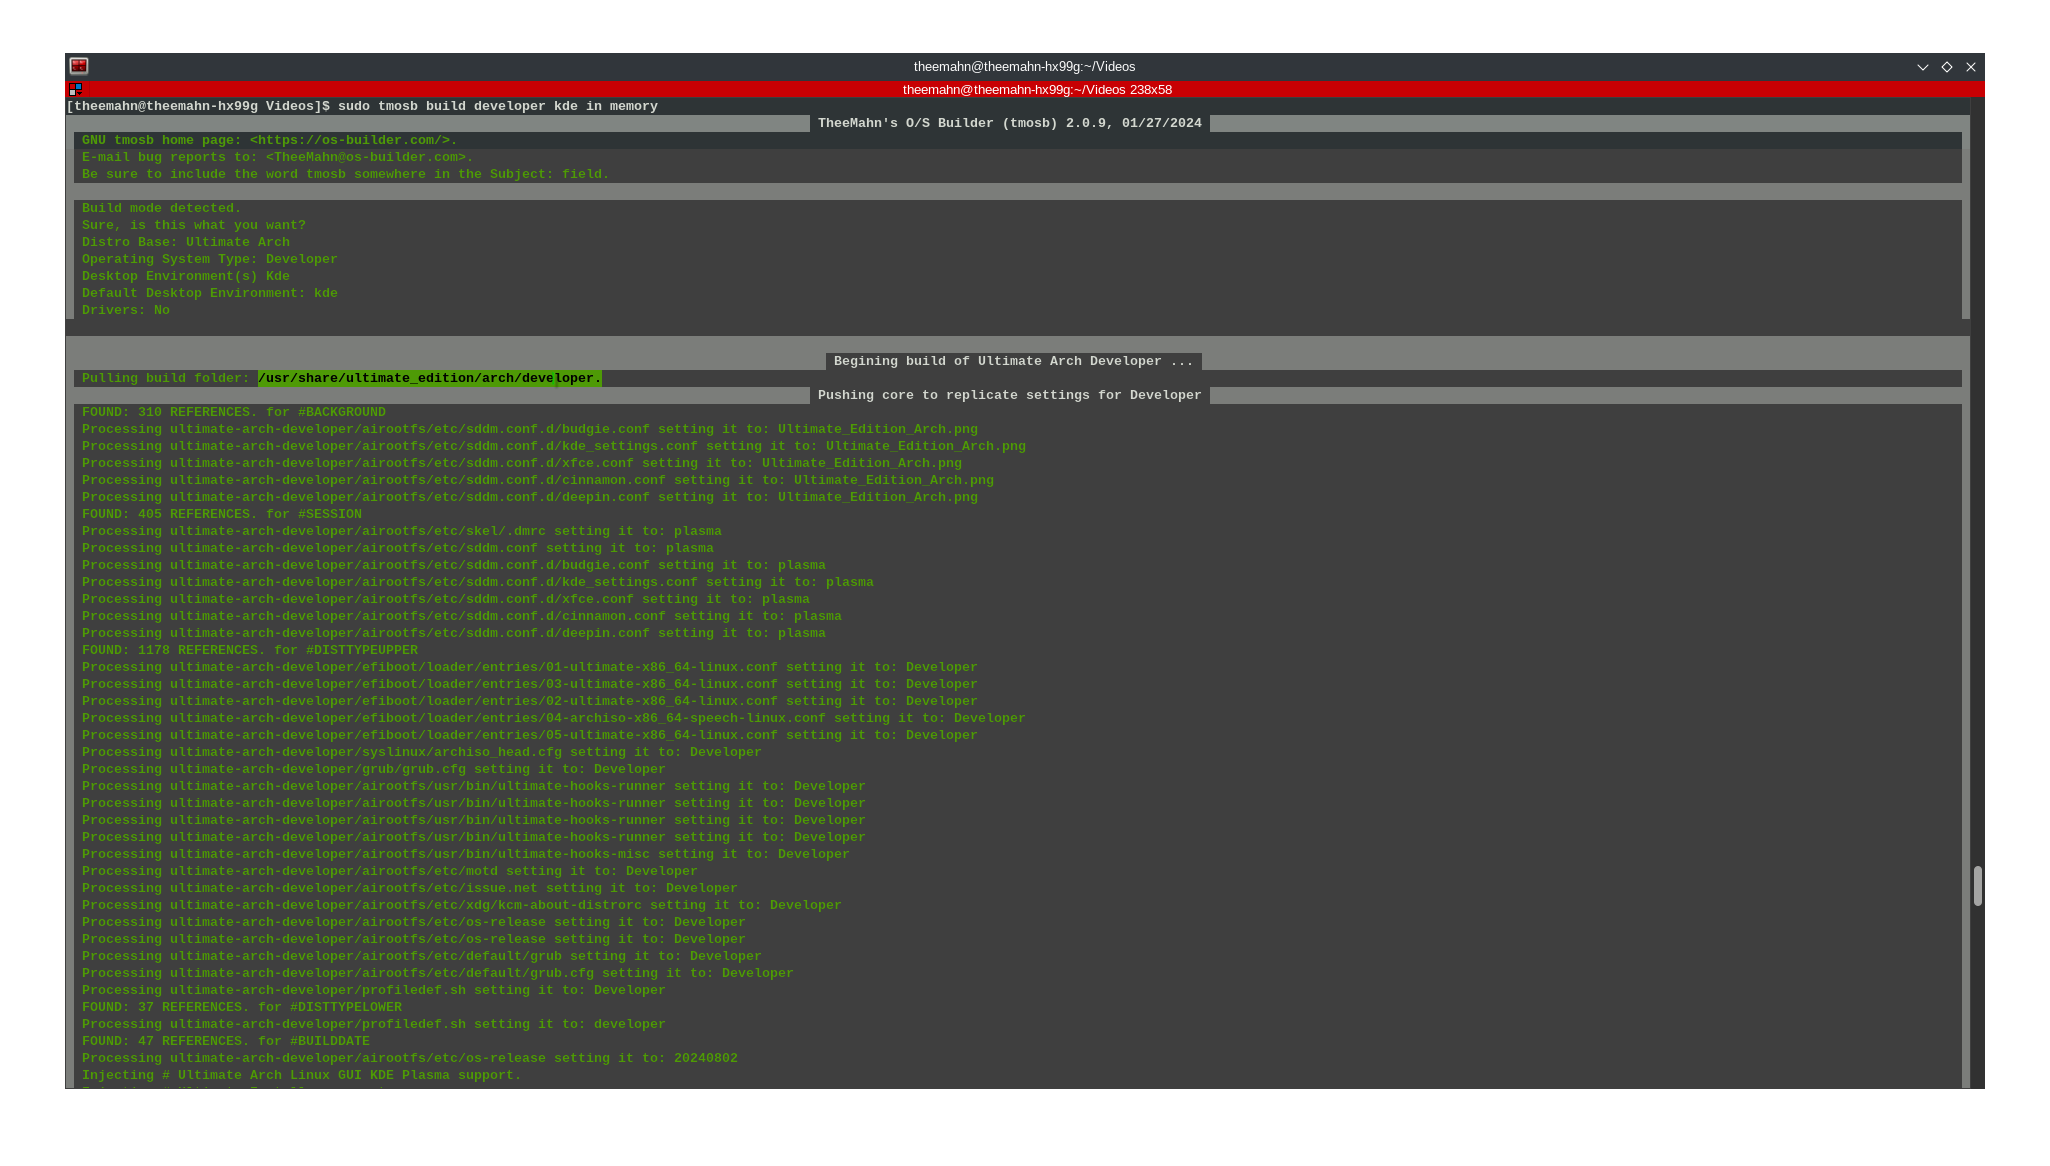Click the https://os-builder.com/ home page URL
This screenshot has width=2050, height=1166.
click(x=350, y=140)
